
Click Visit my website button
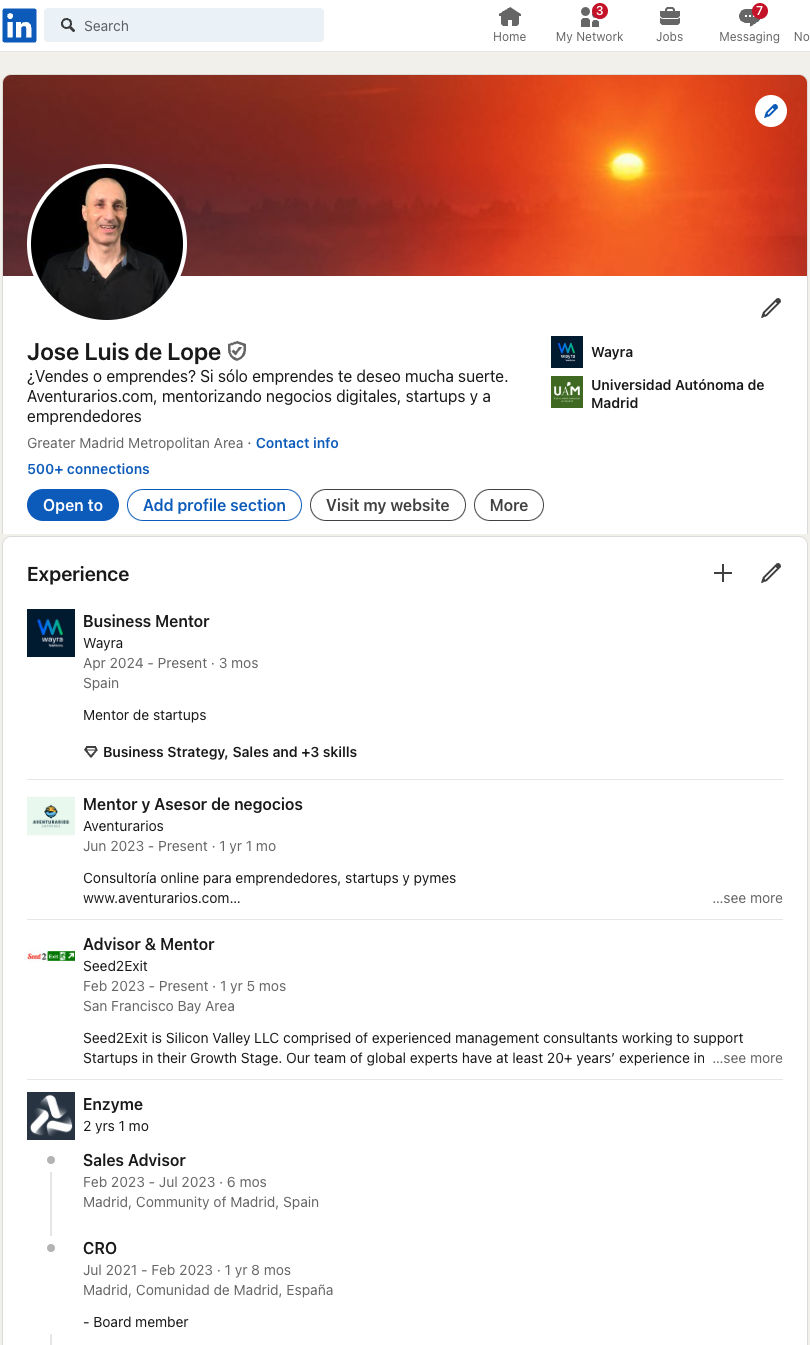click(388, 505)
